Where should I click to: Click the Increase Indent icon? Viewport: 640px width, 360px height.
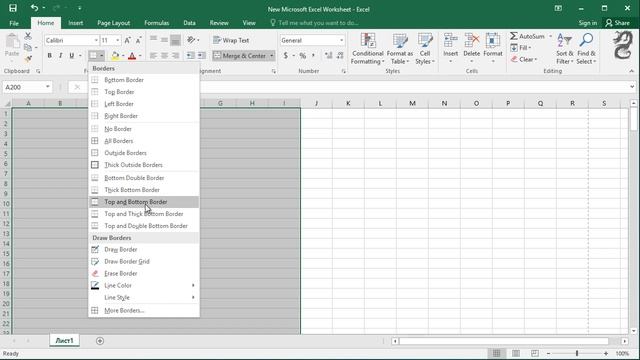pos(202,56)
